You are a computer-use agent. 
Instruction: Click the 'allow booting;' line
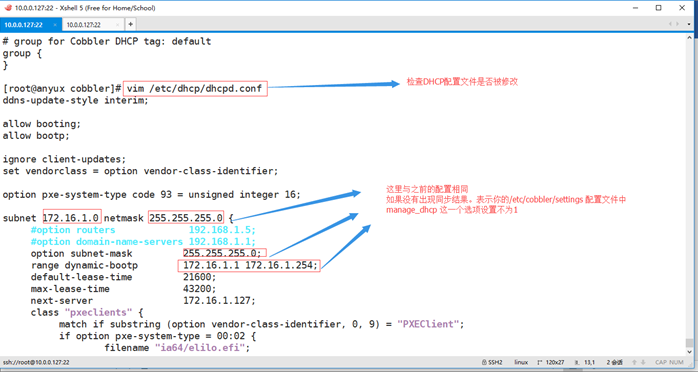tap(42, 124)
